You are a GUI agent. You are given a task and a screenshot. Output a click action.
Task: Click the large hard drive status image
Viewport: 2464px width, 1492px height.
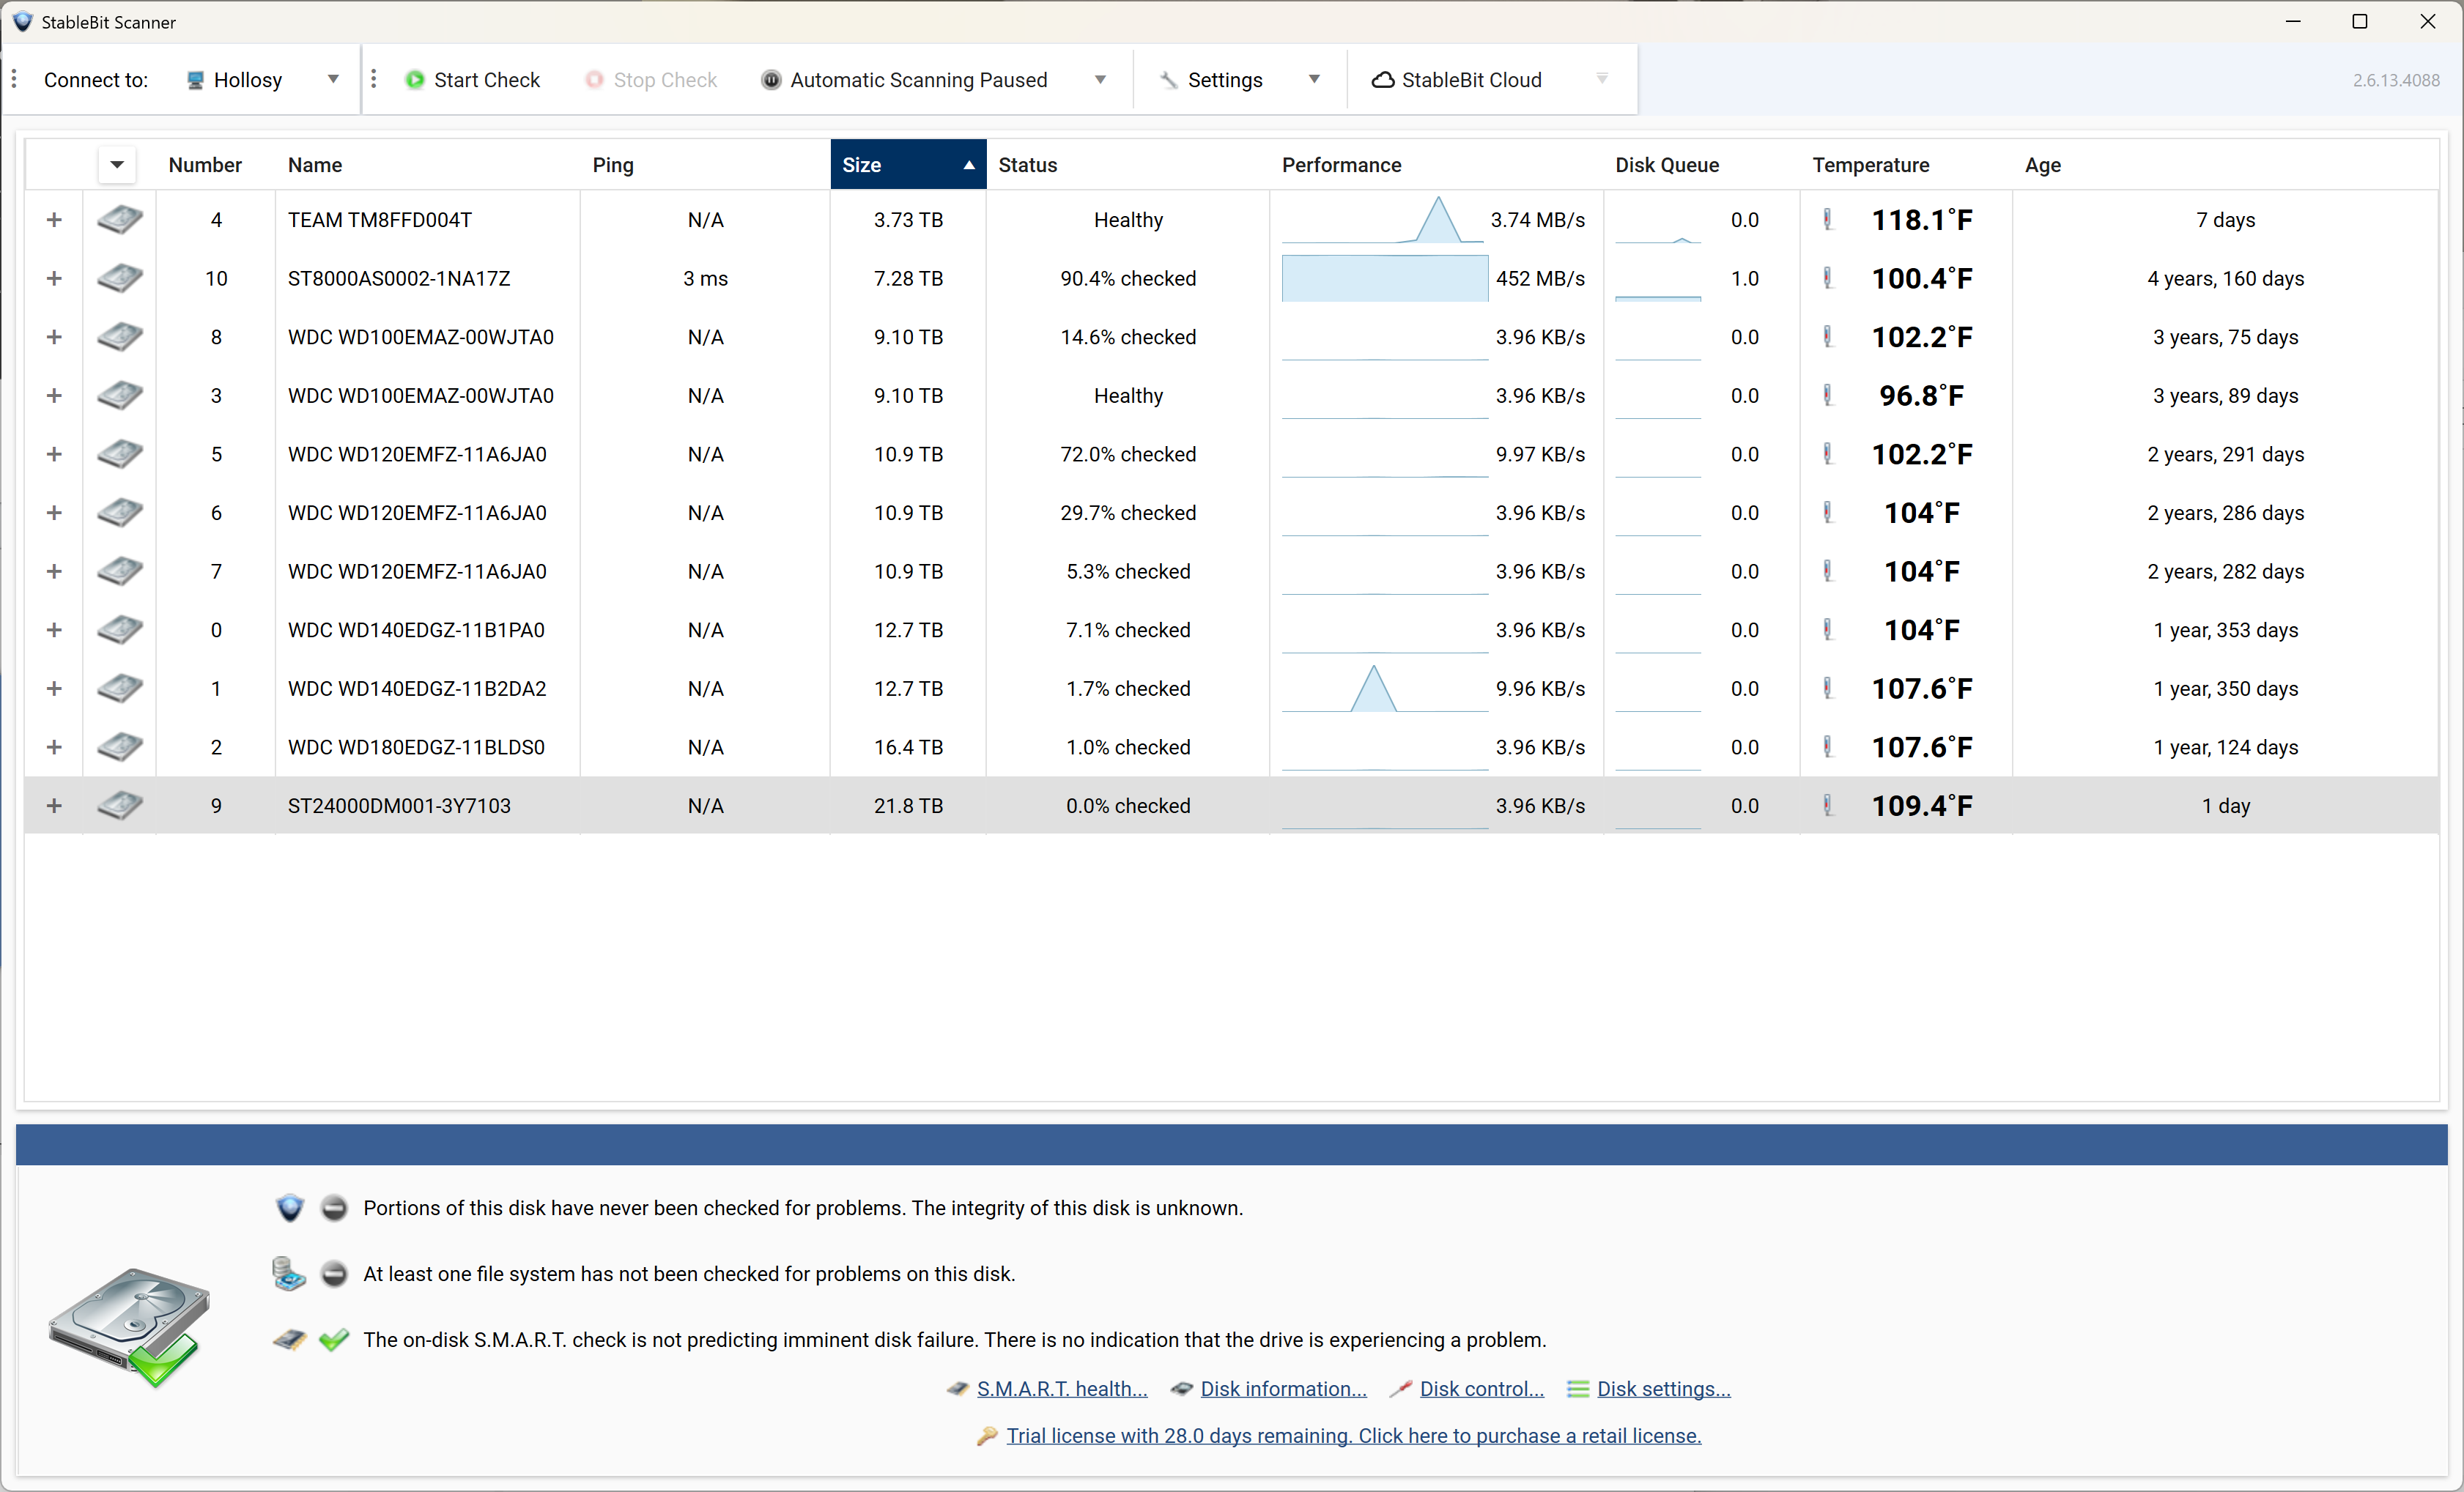(x=130, y=1326)
